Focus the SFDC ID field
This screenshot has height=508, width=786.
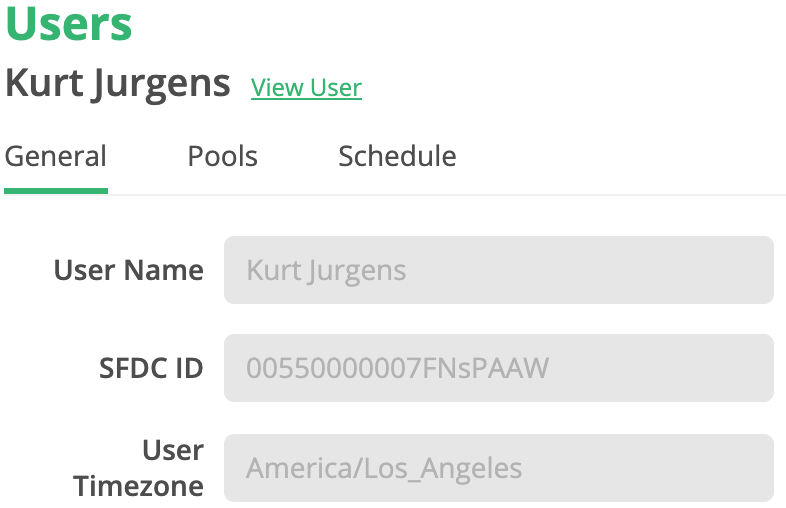[498, 368]
